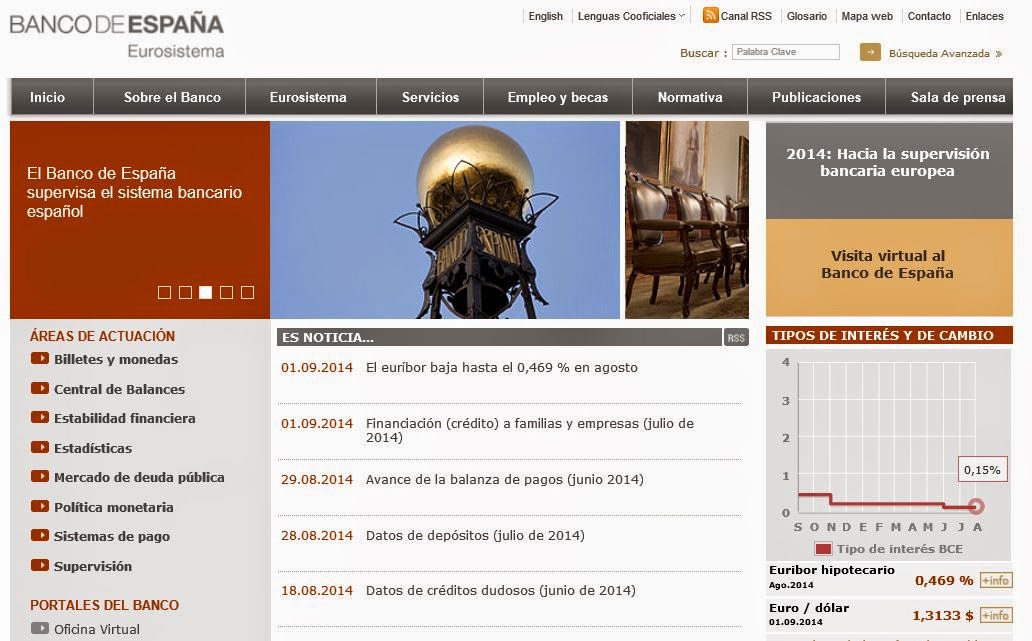Open the 2014 supervisión bancaria europea banner
This screenshot has width=1032, height=641.
click(x=889, y=170)
